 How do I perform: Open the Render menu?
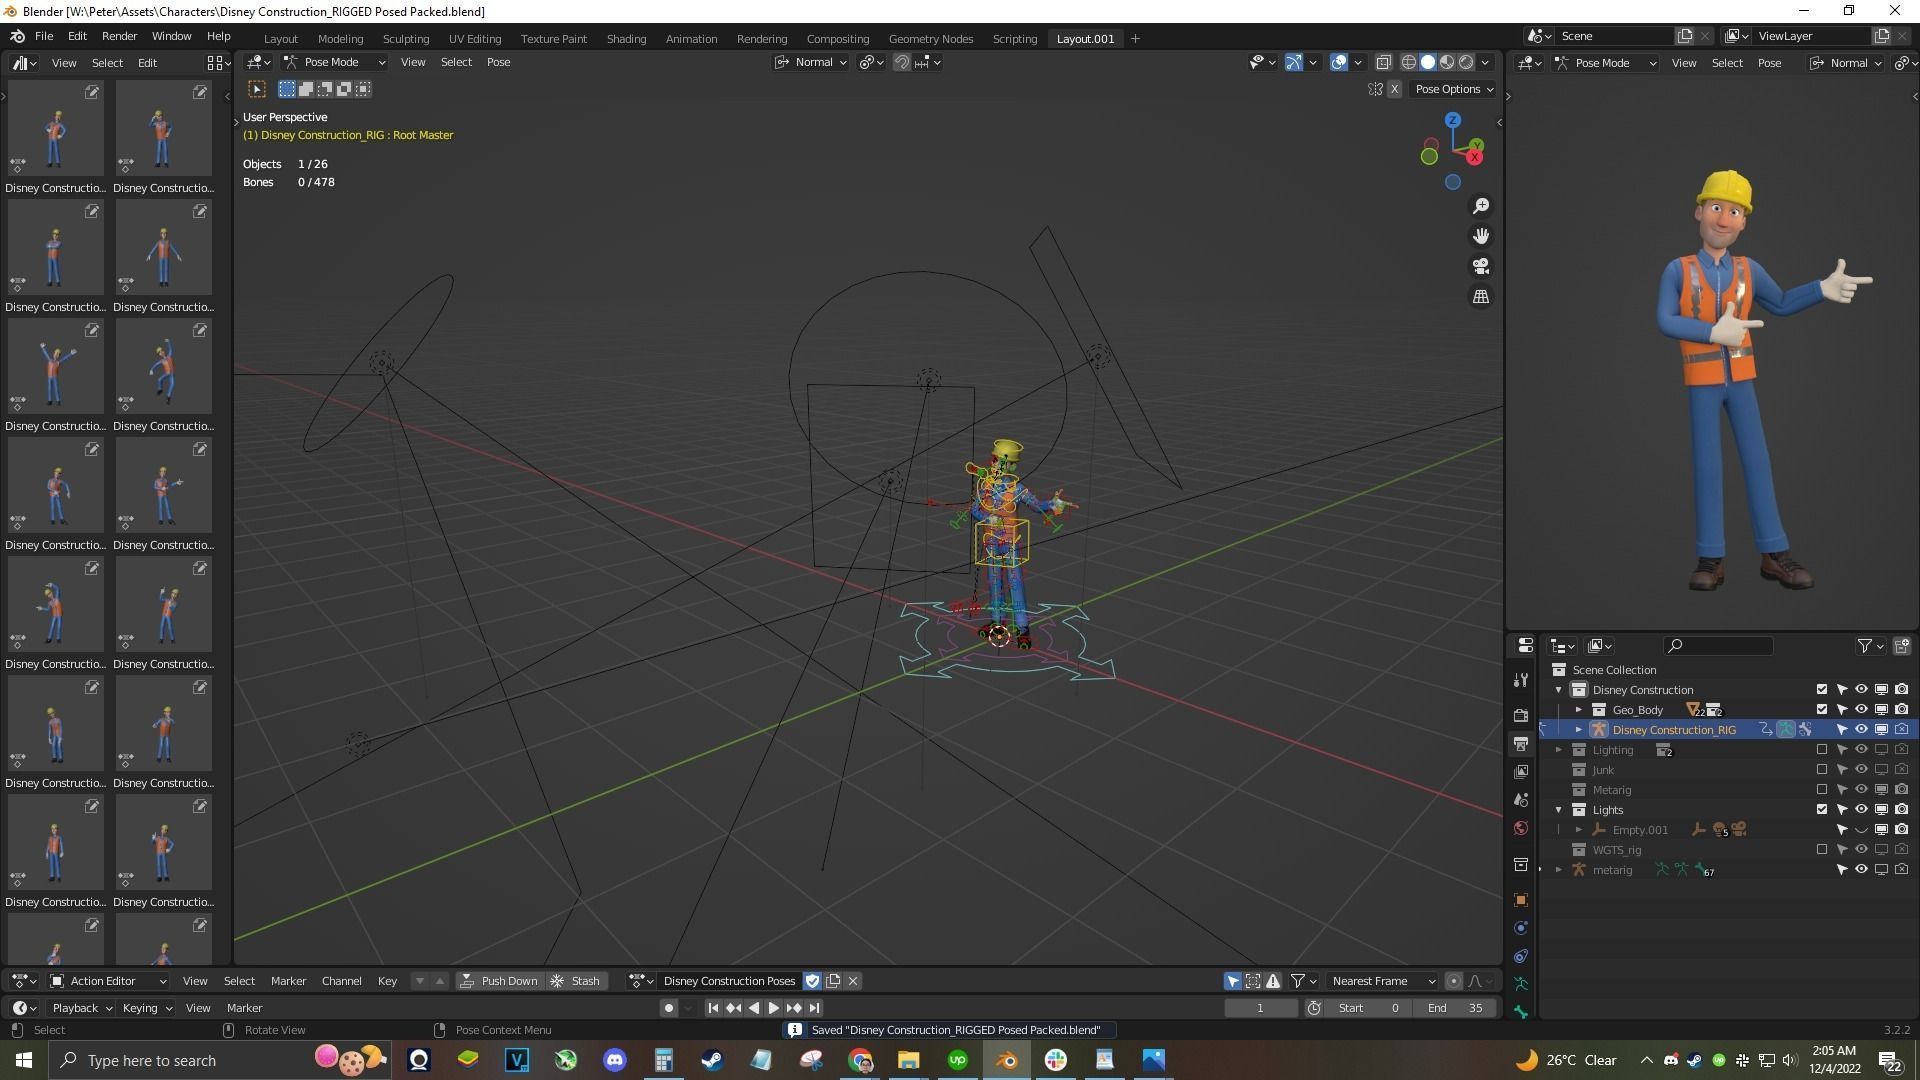click(119, 36)
